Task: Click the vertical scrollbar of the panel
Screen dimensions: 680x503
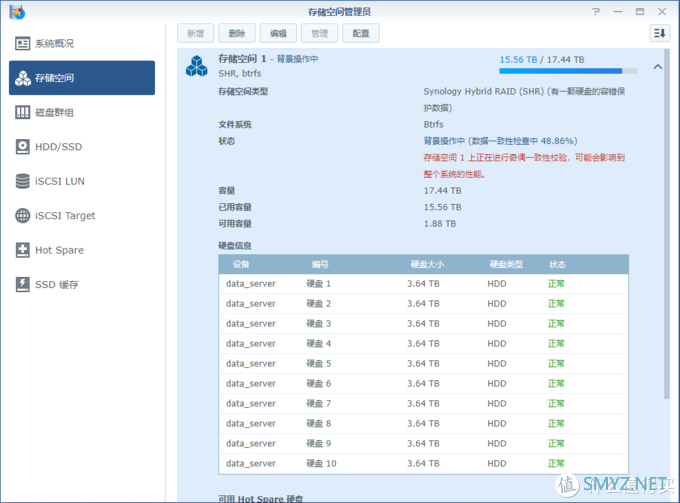Action: (667, 225)
